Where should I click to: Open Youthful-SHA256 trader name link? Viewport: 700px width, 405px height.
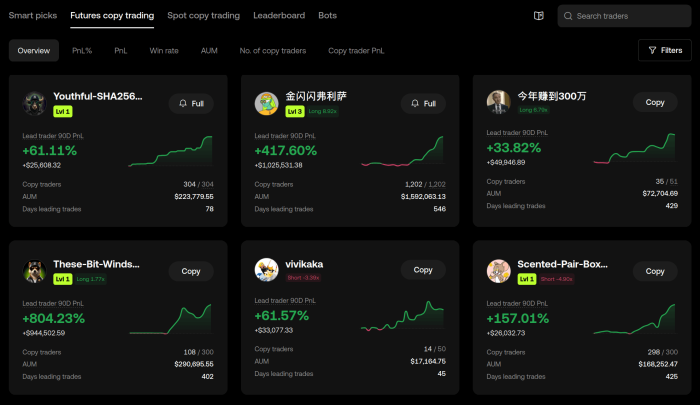click(98, 96)
